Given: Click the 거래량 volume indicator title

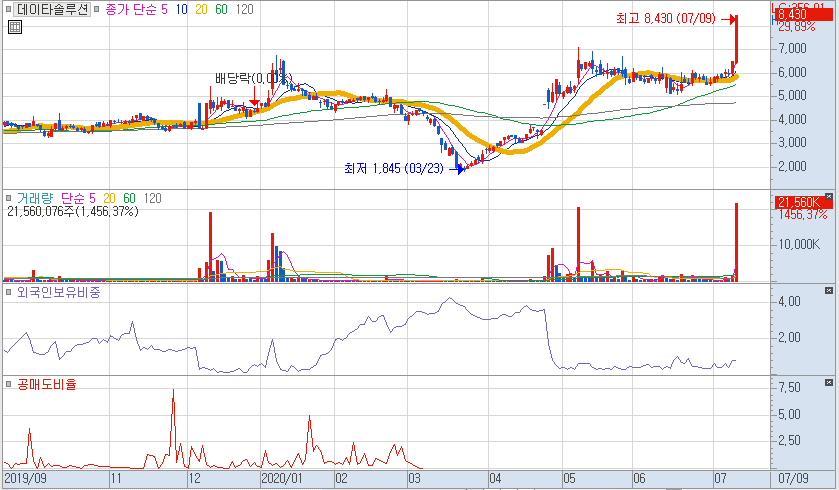Looking at the screenshot, I should tap(35, 198).
